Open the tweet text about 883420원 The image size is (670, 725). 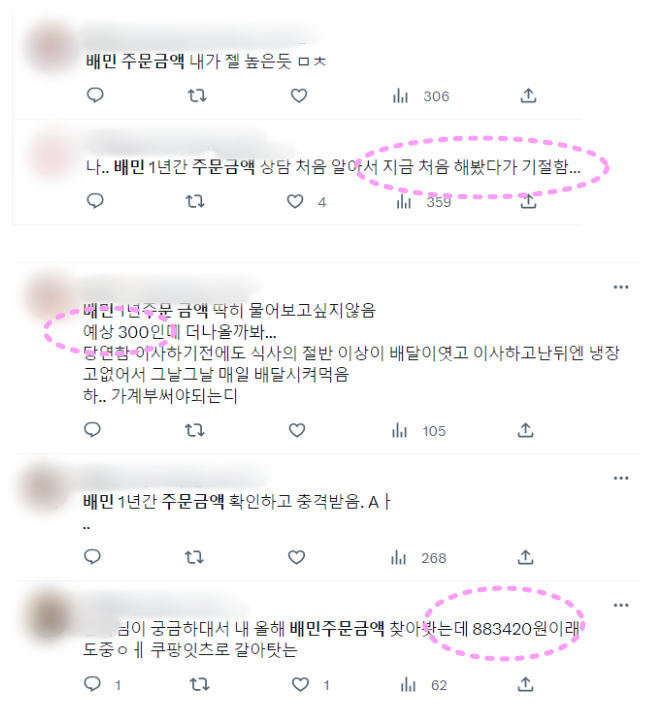click(x=331, y=639)
